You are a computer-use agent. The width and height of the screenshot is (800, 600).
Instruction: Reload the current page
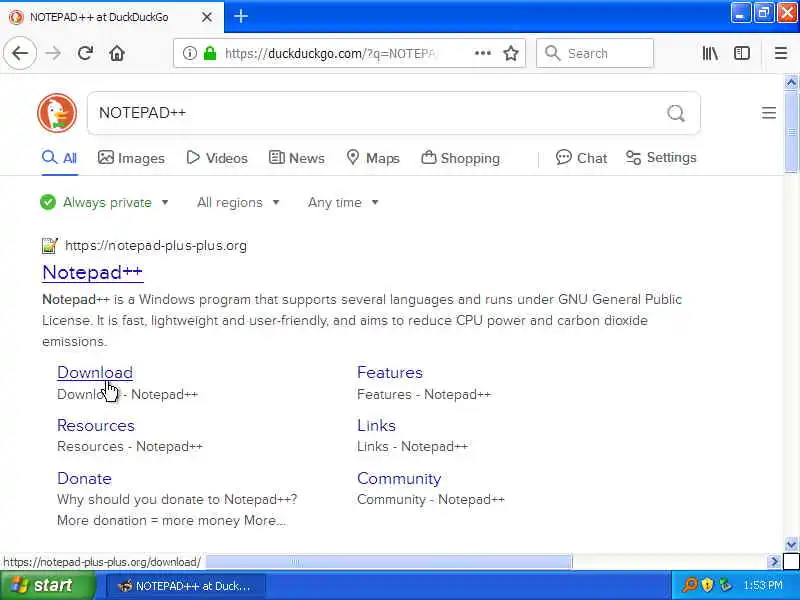pyautogui.click(x=85, y=53)
